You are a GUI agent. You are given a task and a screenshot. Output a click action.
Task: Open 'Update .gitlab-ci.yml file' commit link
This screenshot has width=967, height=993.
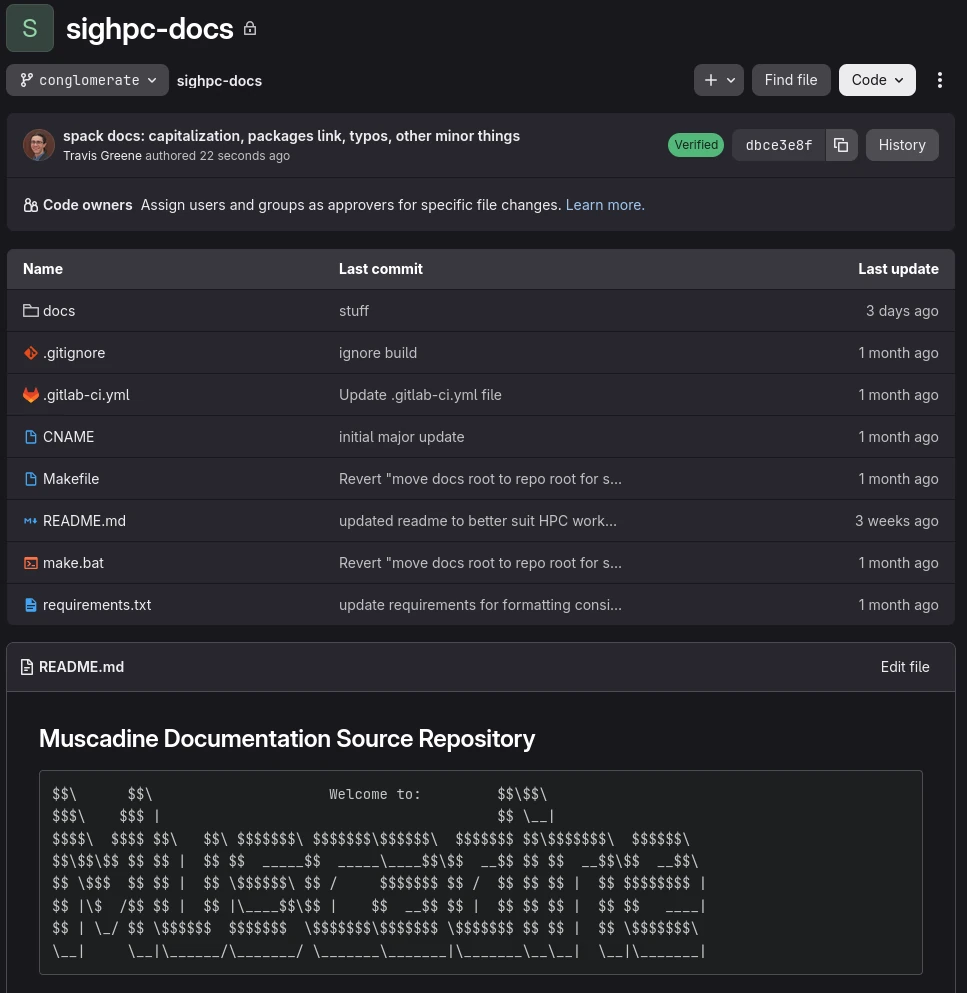420,395
